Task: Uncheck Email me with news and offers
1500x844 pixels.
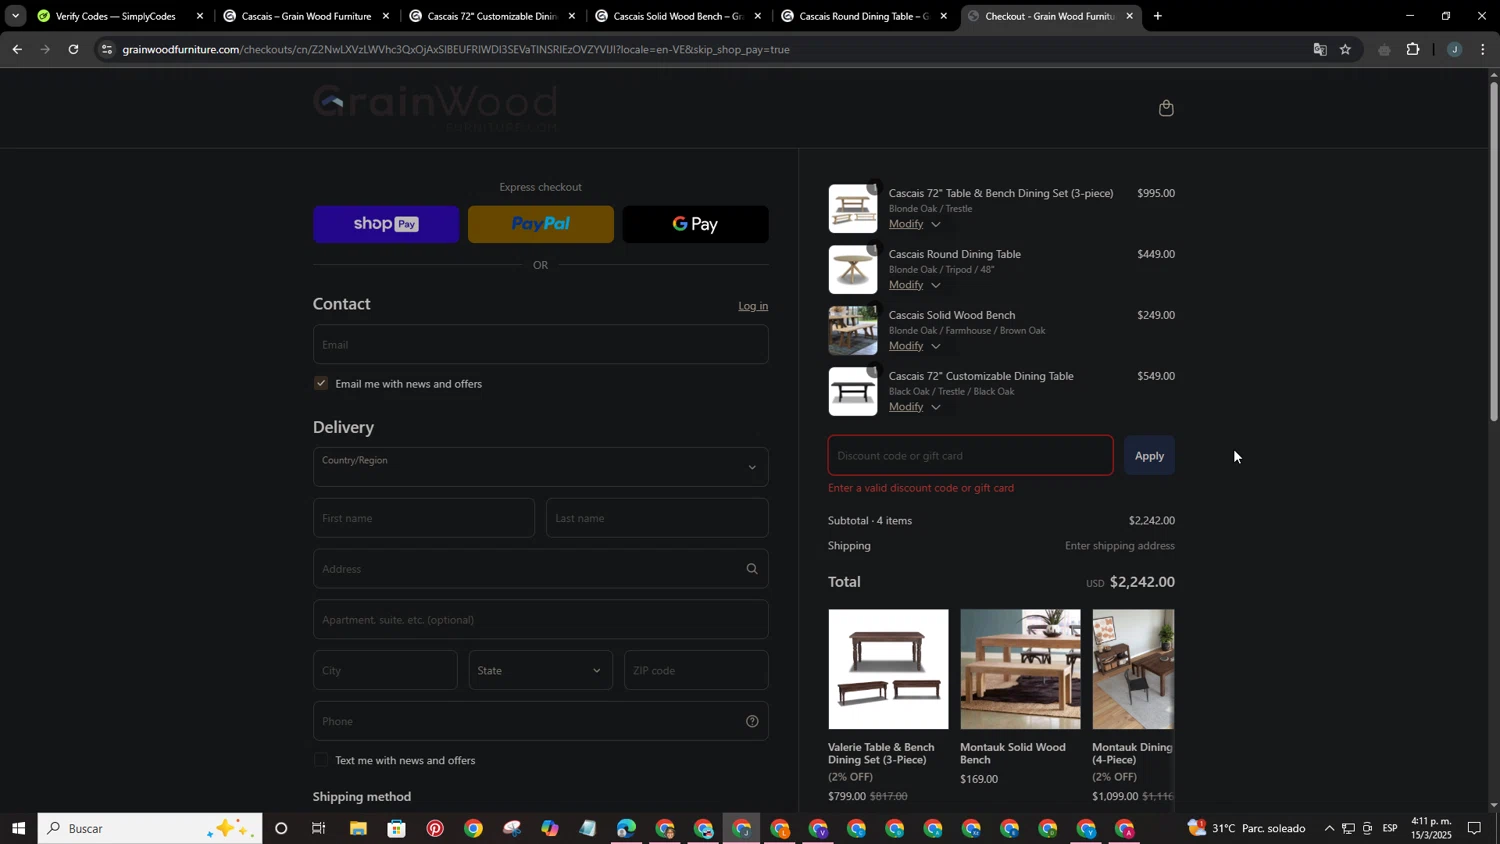Action: pyautogui.click(x=321, y=383)
